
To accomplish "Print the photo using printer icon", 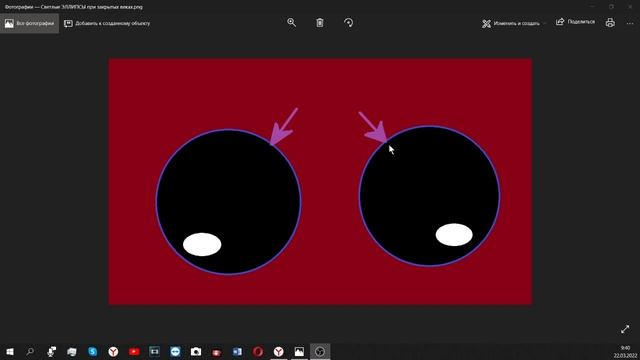I will click(x=610, y=23).
